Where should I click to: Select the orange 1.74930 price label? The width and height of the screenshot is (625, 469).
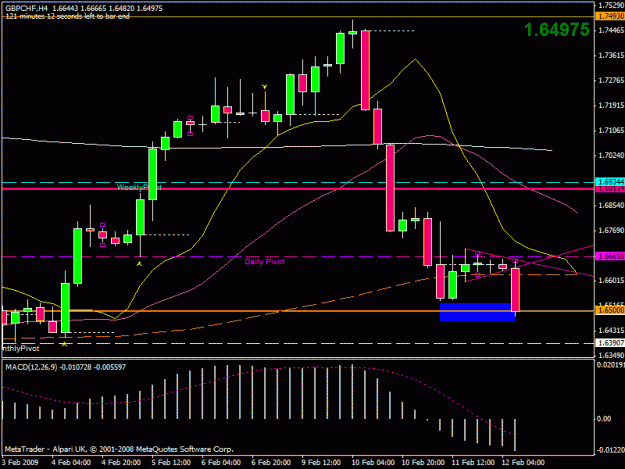610,16
